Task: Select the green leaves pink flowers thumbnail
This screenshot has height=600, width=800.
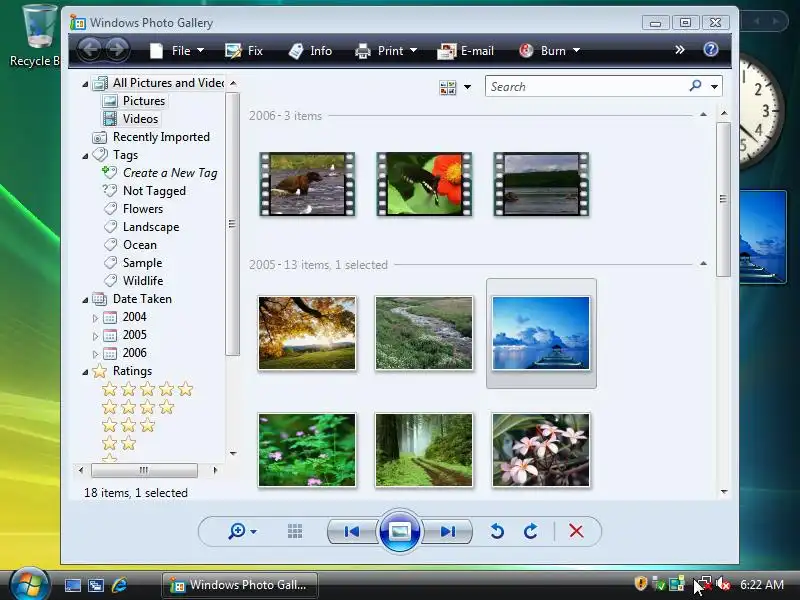Action: coord(307,449)
